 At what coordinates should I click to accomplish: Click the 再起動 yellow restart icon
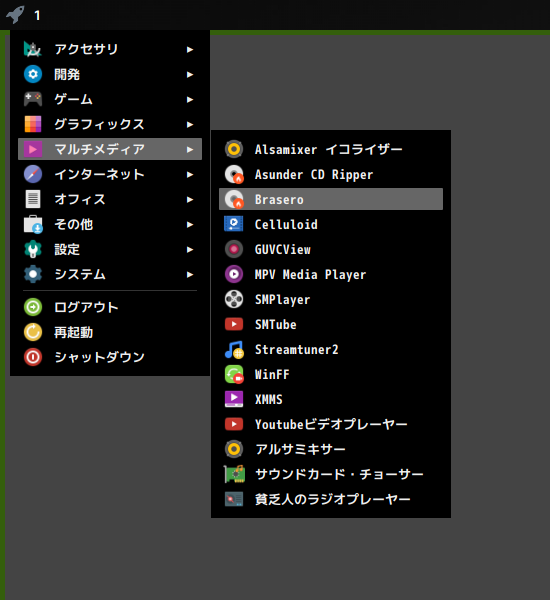33,332
